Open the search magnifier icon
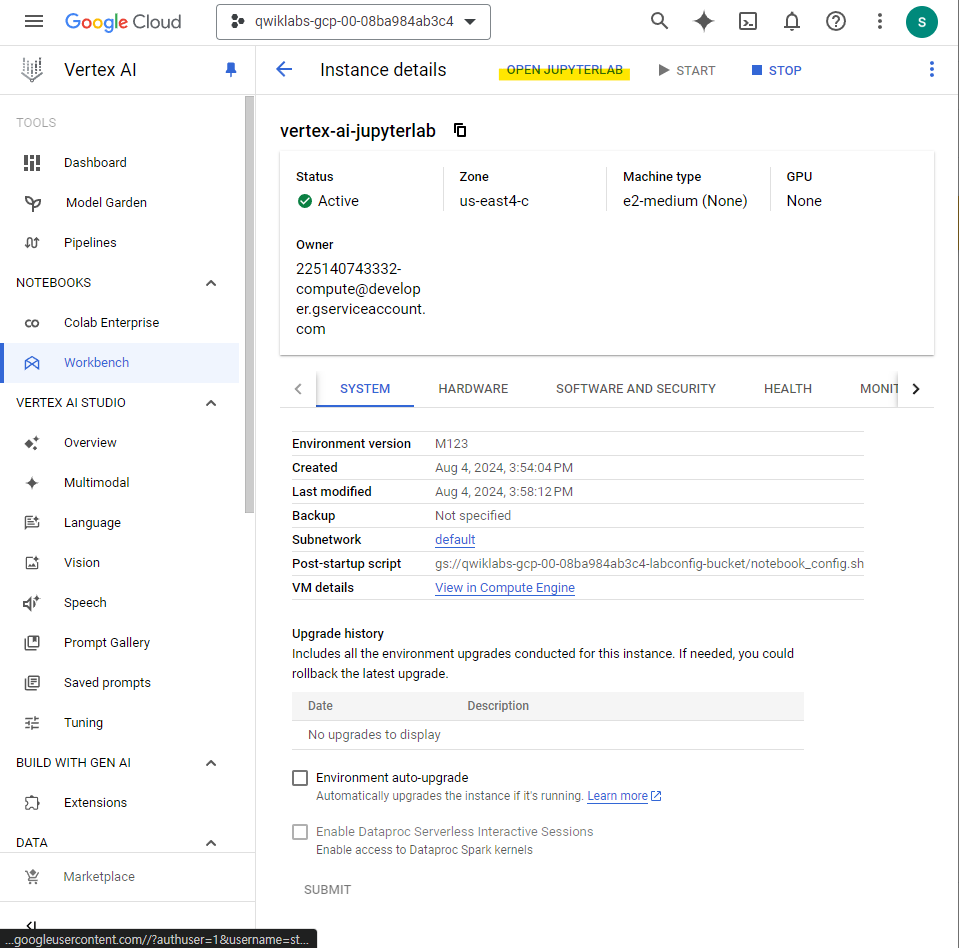 tap(659, 21)
